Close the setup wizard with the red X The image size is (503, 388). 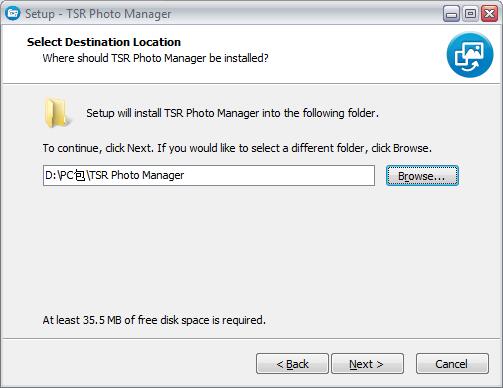[x=489, y=14]
